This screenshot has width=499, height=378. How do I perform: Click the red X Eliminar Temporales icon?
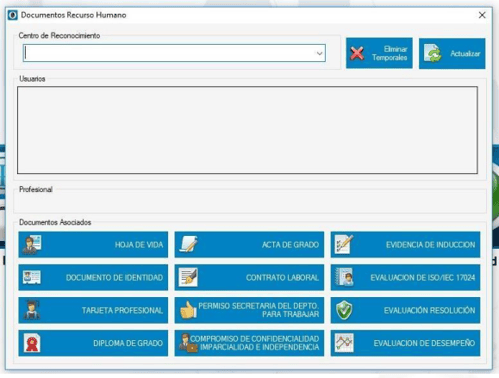[357, 53]
